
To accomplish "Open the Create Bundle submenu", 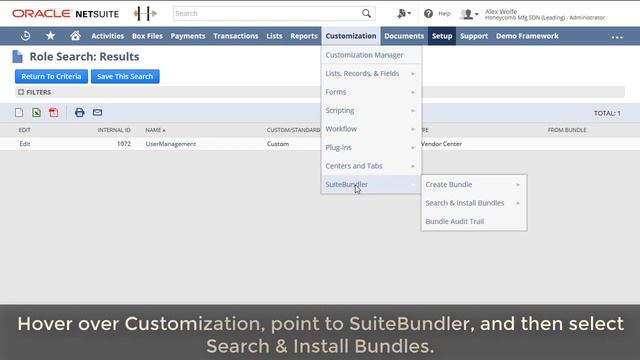I will (x=473, y=184).
